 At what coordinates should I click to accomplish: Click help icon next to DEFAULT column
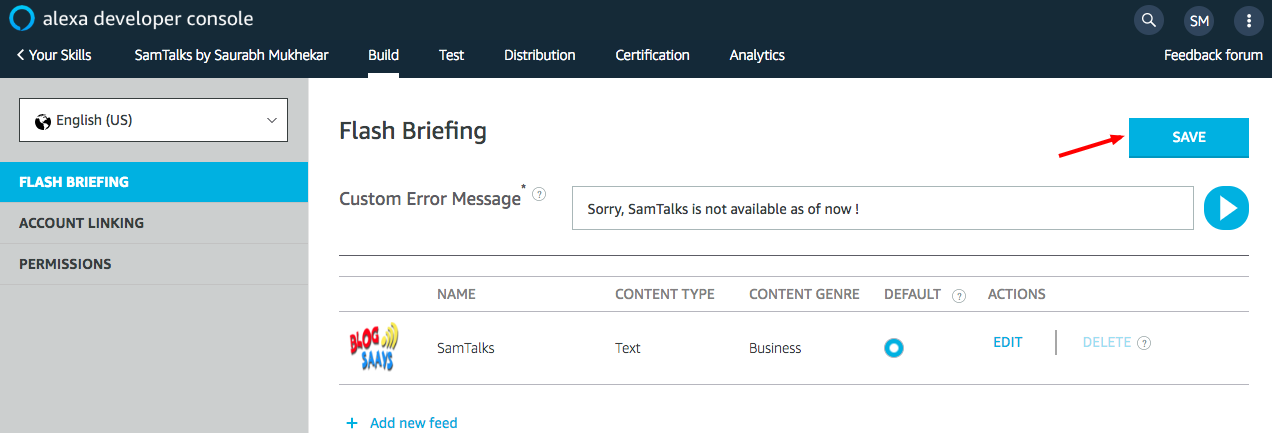[x=959, y=295]
